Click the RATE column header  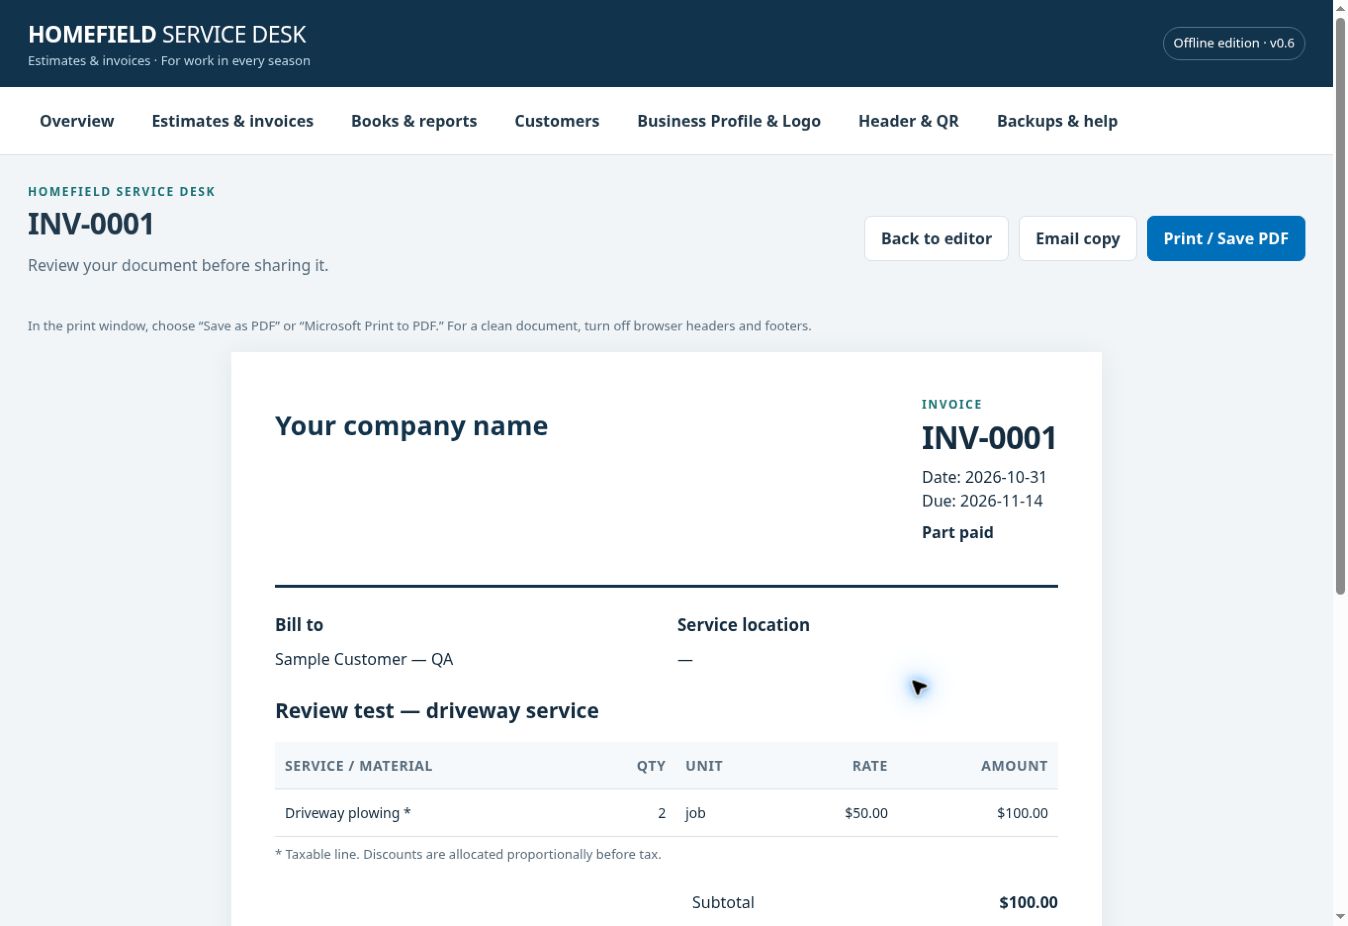pyautogui.click(x=869, y=766)
